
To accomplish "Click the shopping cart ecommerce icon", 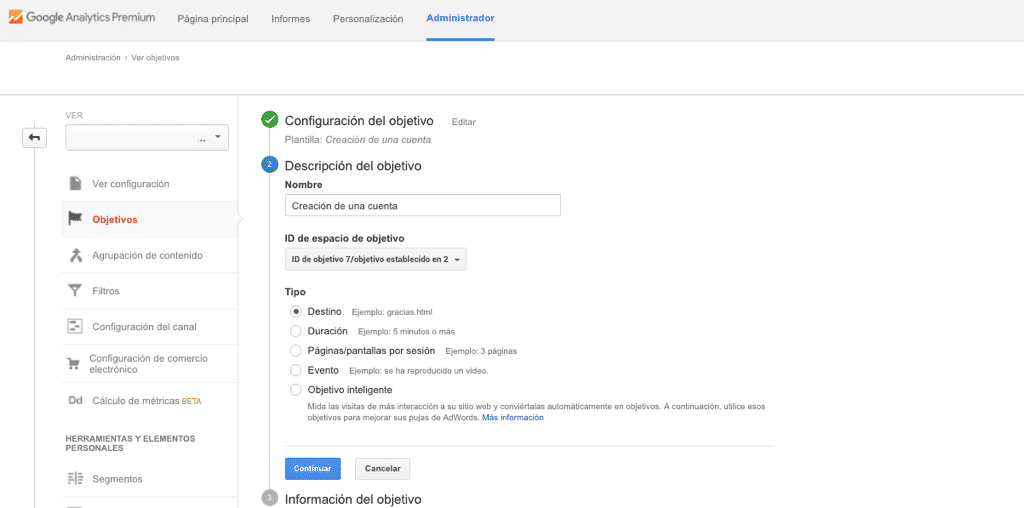I will [74, 363].
